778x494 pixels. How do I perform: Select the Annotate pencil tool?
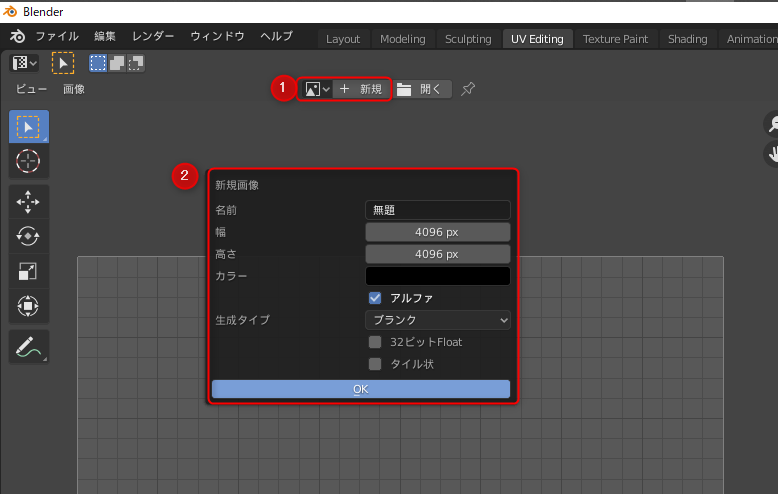pyautogui.click(x=28, y=347)
